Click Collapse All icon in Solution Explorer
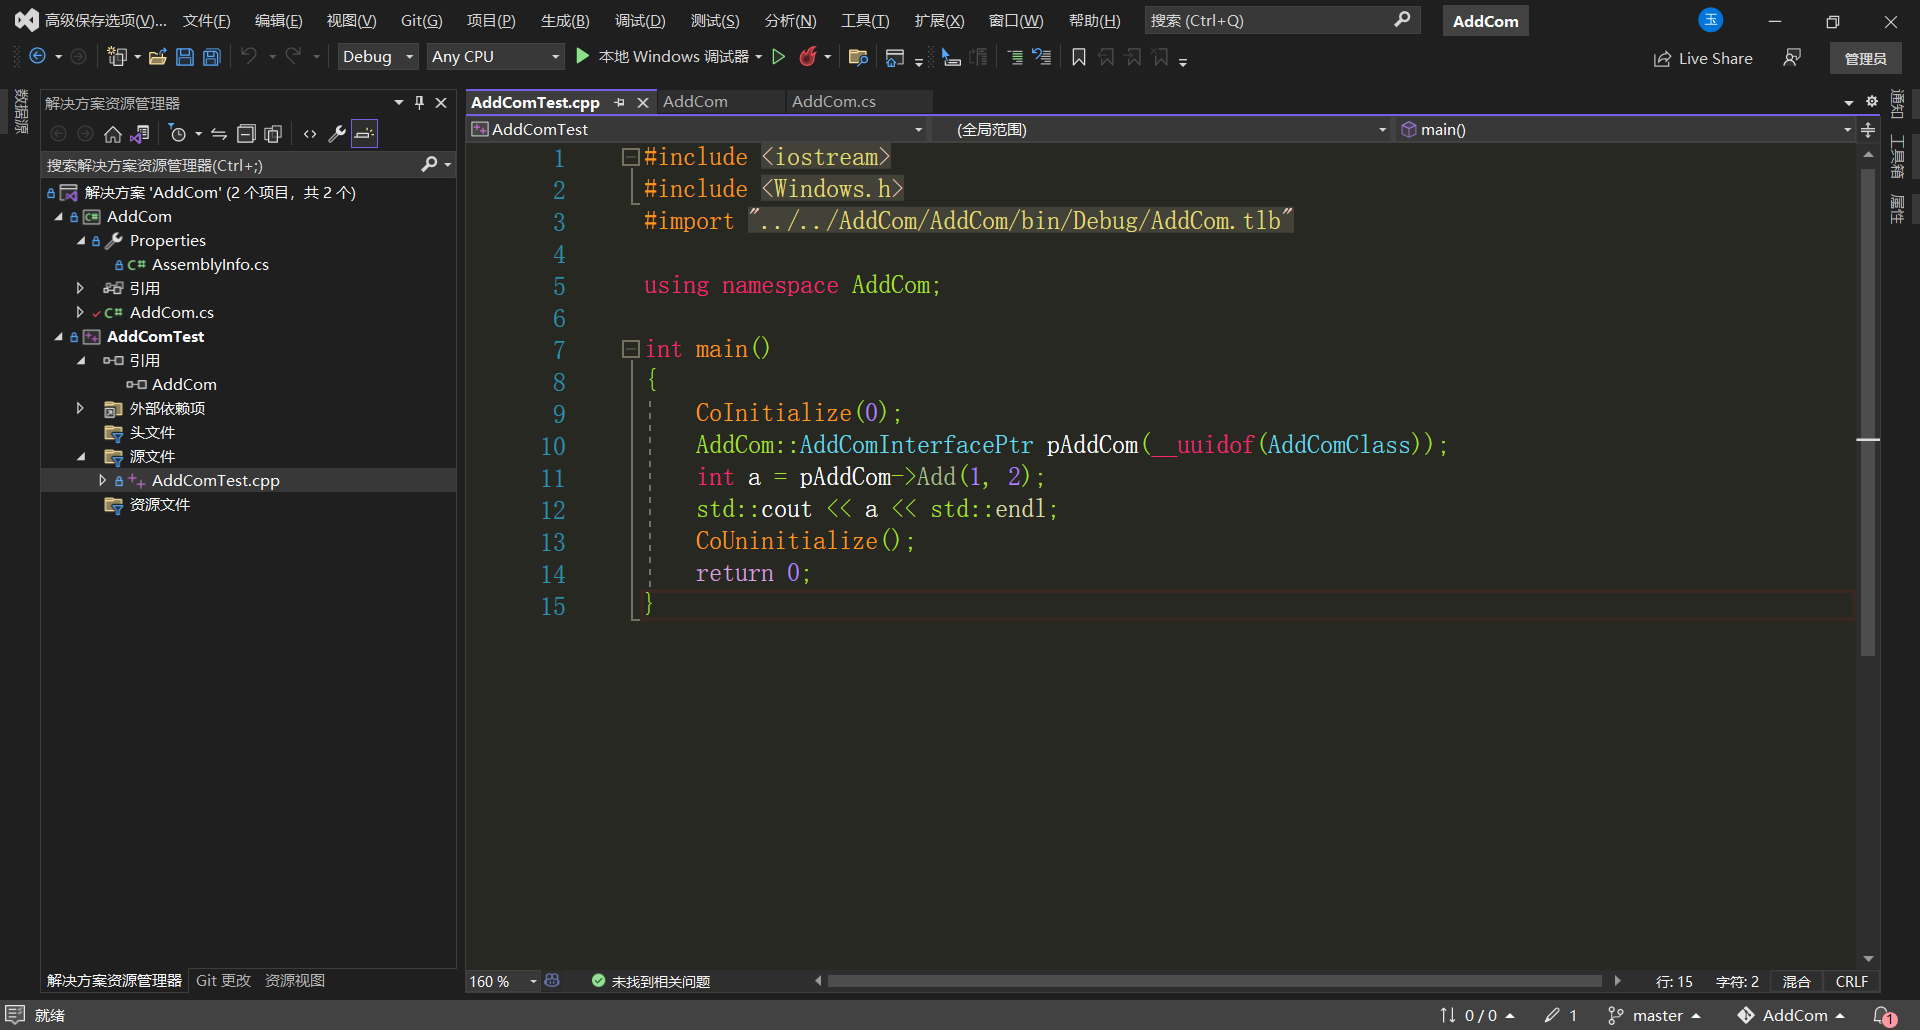Screen dimensions: 1920x1030 pyautogui.click(x=246, y=134)
